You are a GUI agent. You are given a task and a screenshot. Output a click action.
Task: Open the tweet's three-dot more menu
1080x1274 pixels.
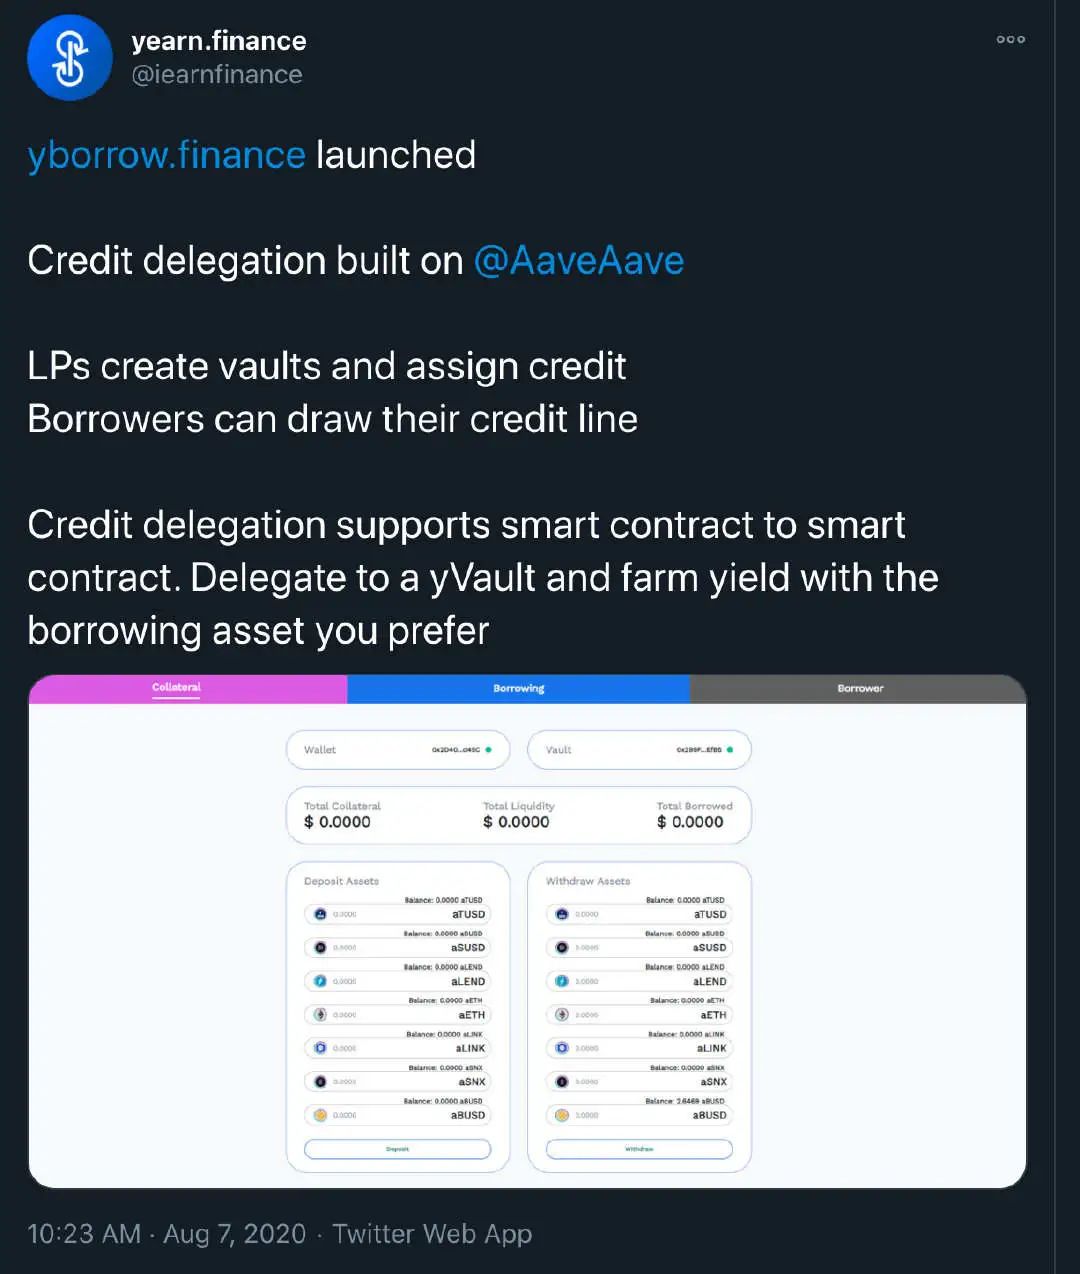pyautogui.click(x=1010, y=40)
